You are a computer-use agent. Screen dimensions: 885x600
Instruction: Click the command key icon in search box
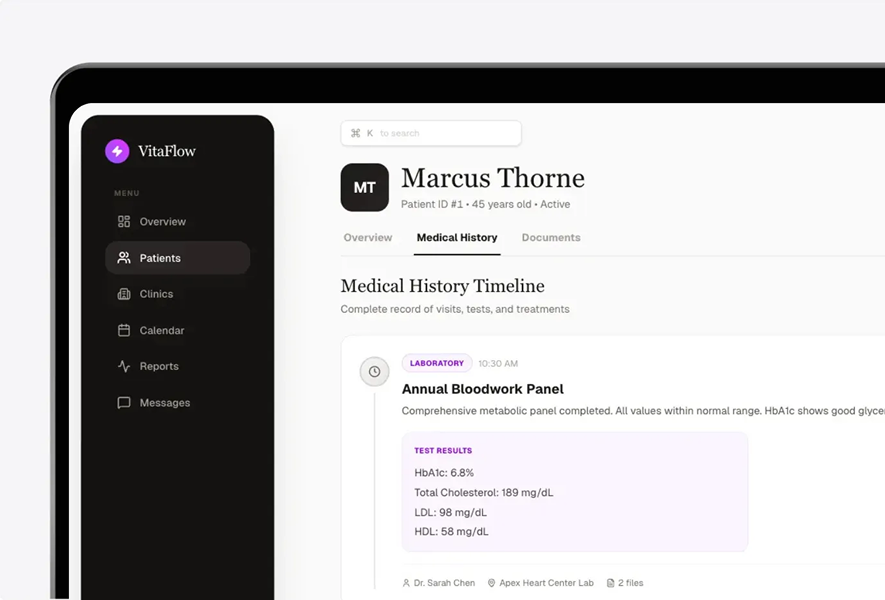pyautogui.click(x=356, y=133)
